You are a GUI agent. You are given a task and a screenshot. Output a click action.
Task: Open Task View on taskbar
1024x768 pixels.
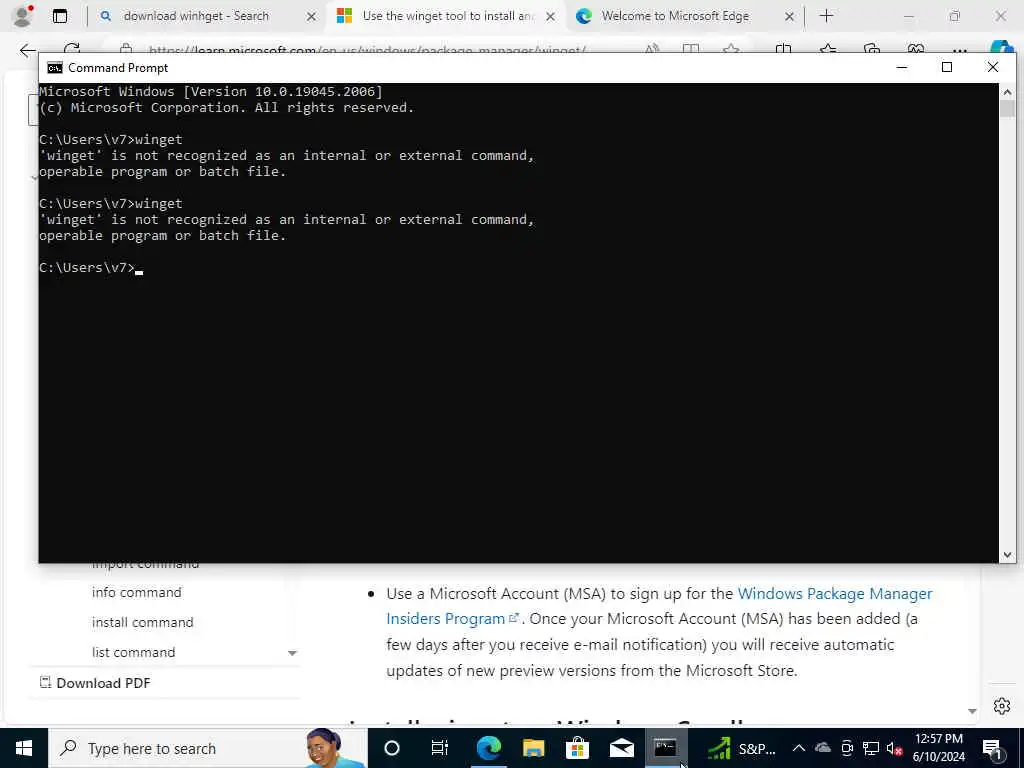(x=440, y=748)
